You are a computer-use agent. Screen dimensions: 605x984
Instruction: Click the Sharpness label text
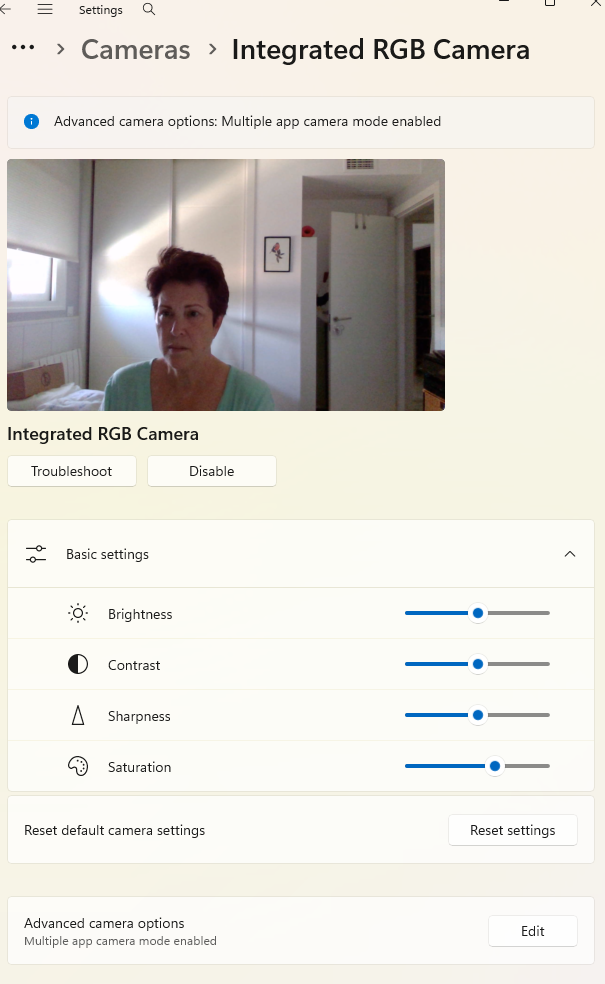139,717
